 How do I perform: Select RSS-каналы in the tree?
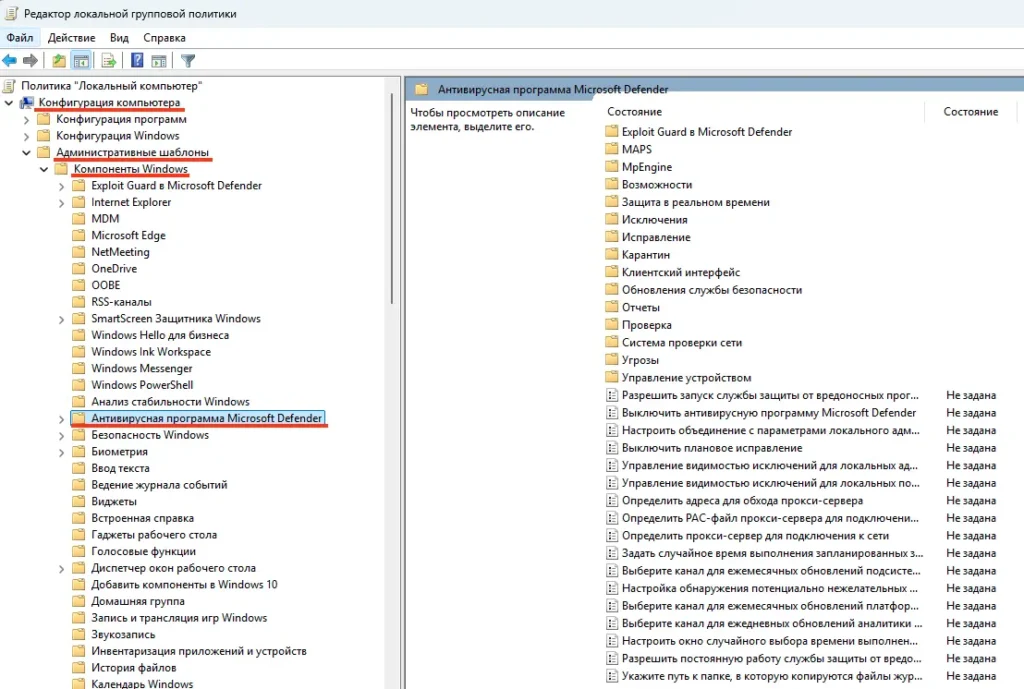(121, 302)
